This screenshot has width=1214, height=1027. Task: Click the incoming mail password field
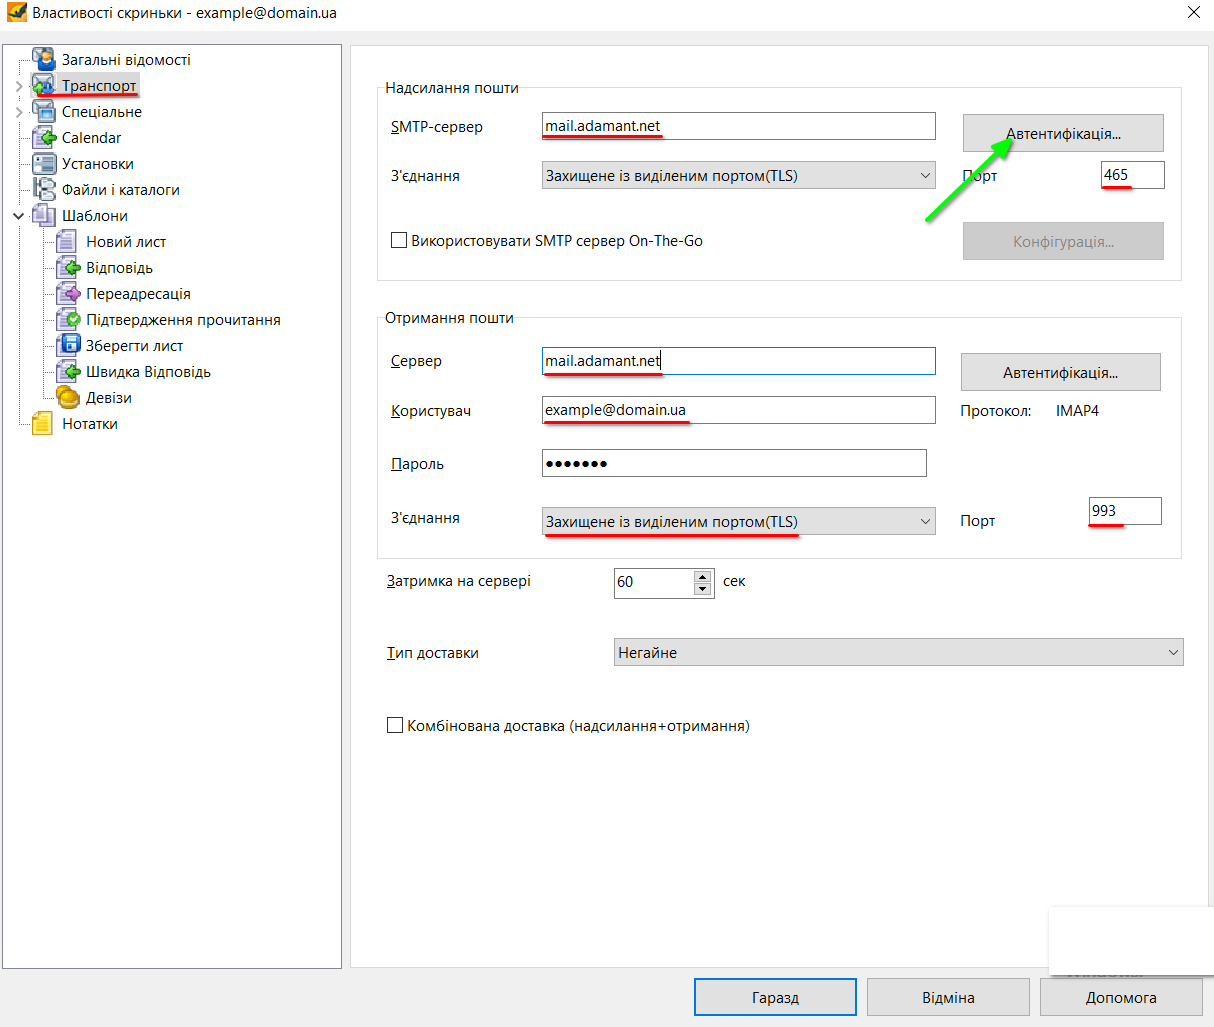(733, 464)
